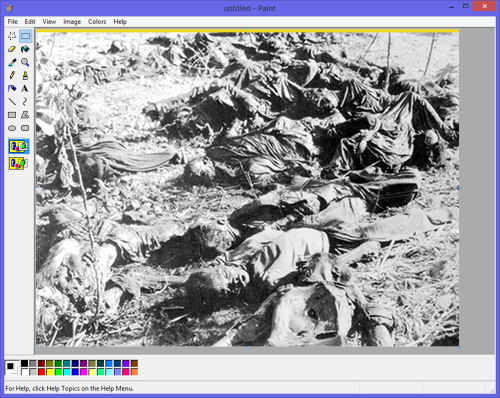This screenshot has width=500, height=398.
Task: Pick the pure blue swatch
Action: (75, 372)
